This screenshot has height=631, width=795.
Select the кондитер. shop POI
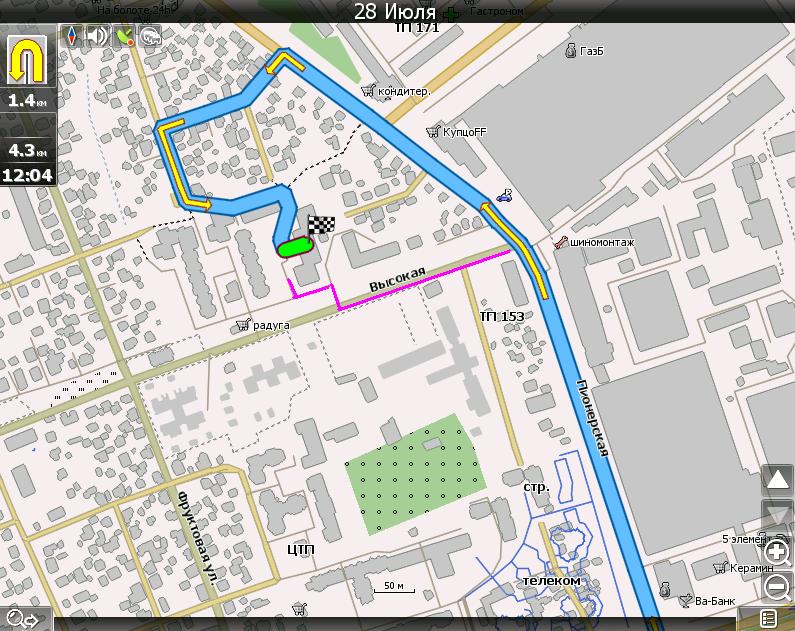[x=396, y=91]
